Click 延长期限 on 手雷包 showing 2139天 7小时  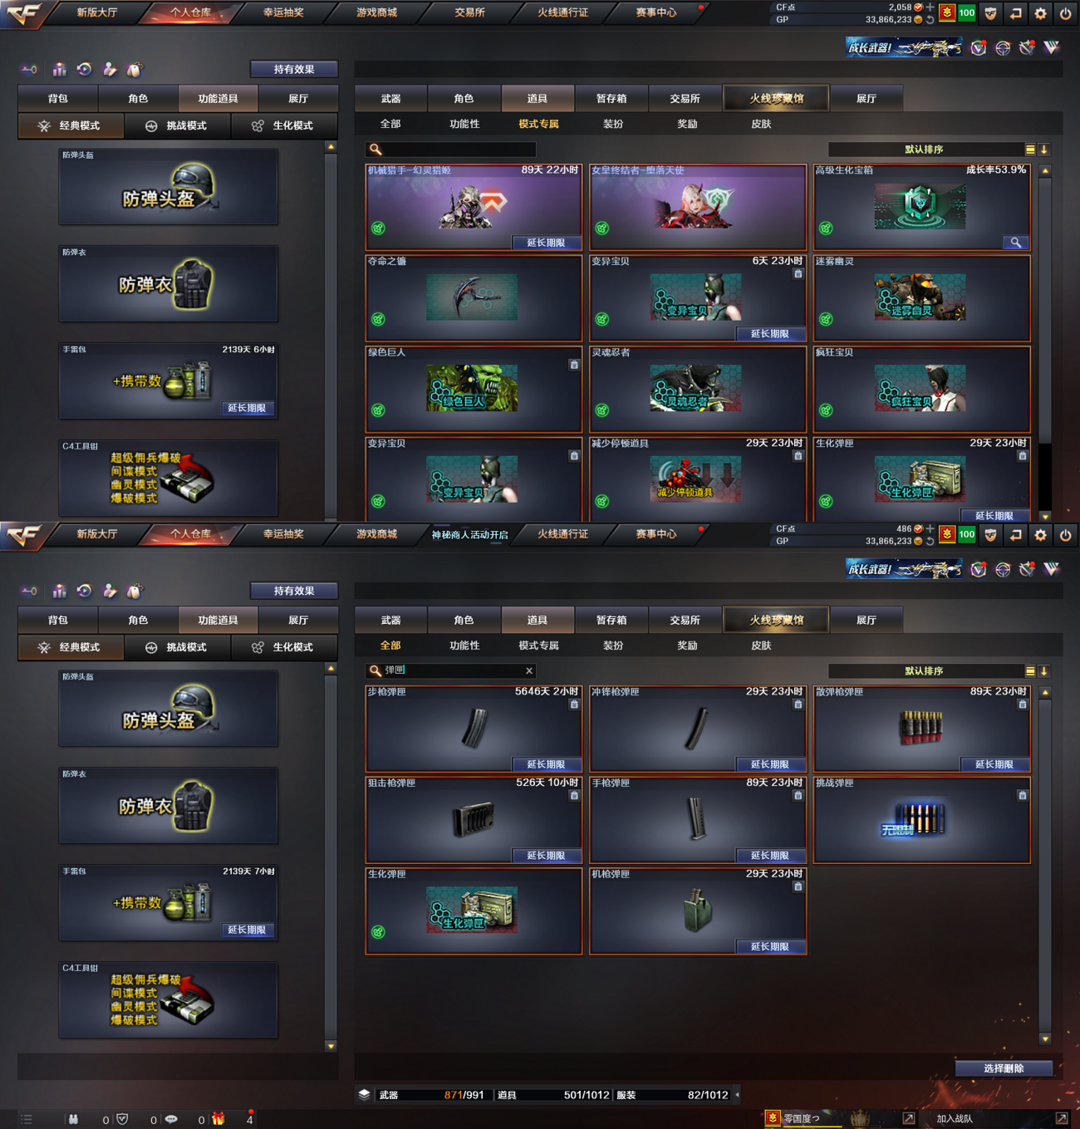247,930
